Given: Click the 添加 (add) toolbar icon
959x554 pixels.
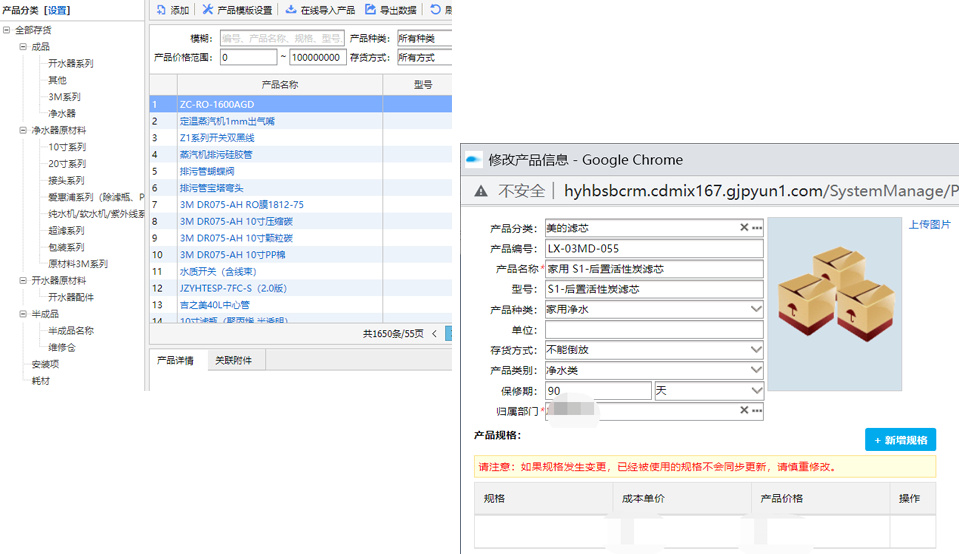Looking at the screenshot, I should tap(161, 10).
